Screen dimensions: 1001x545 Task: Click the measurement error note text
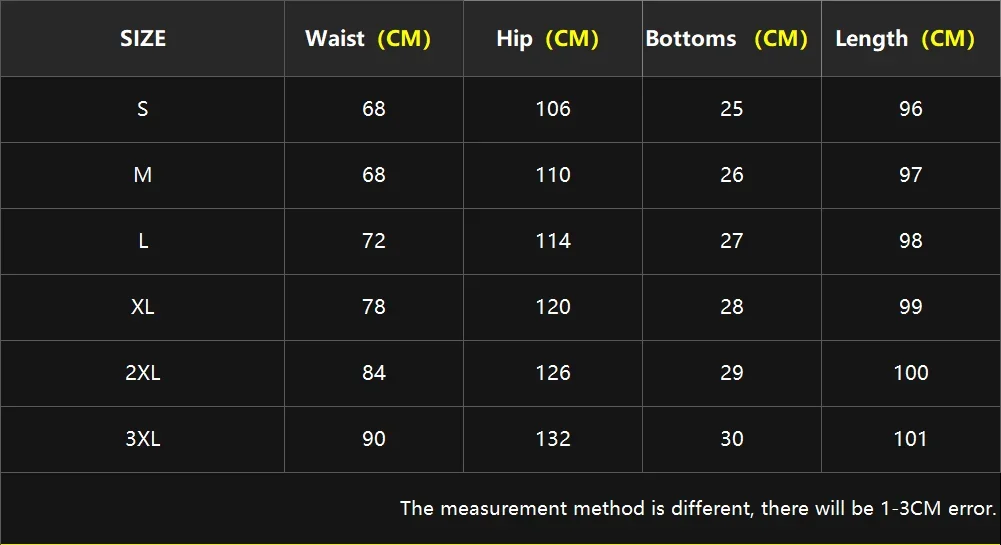pos(698,508)
